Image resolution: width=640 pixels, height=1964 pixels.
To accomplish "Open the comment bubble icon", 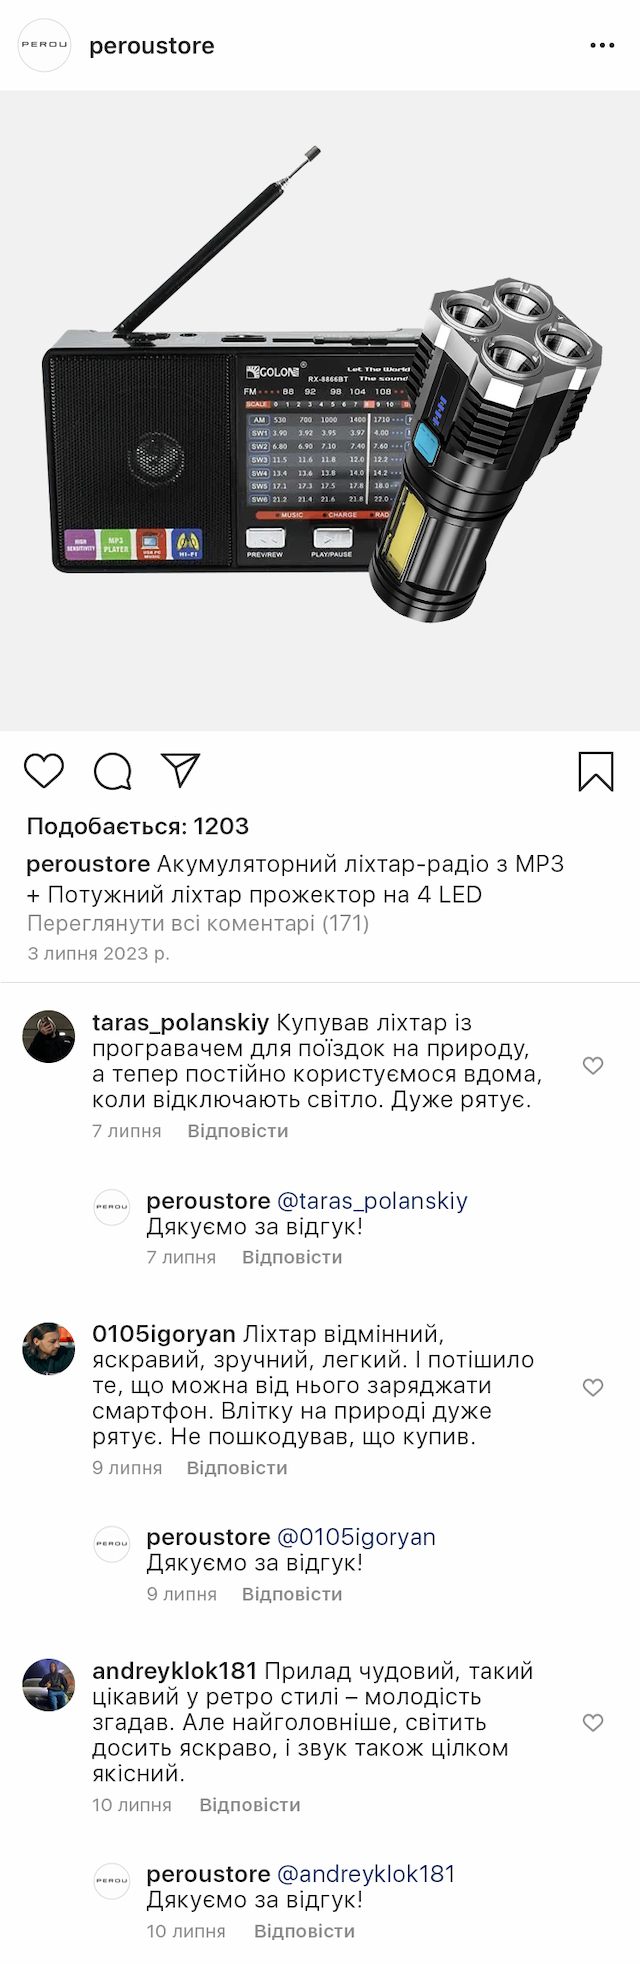I will 113,771.
